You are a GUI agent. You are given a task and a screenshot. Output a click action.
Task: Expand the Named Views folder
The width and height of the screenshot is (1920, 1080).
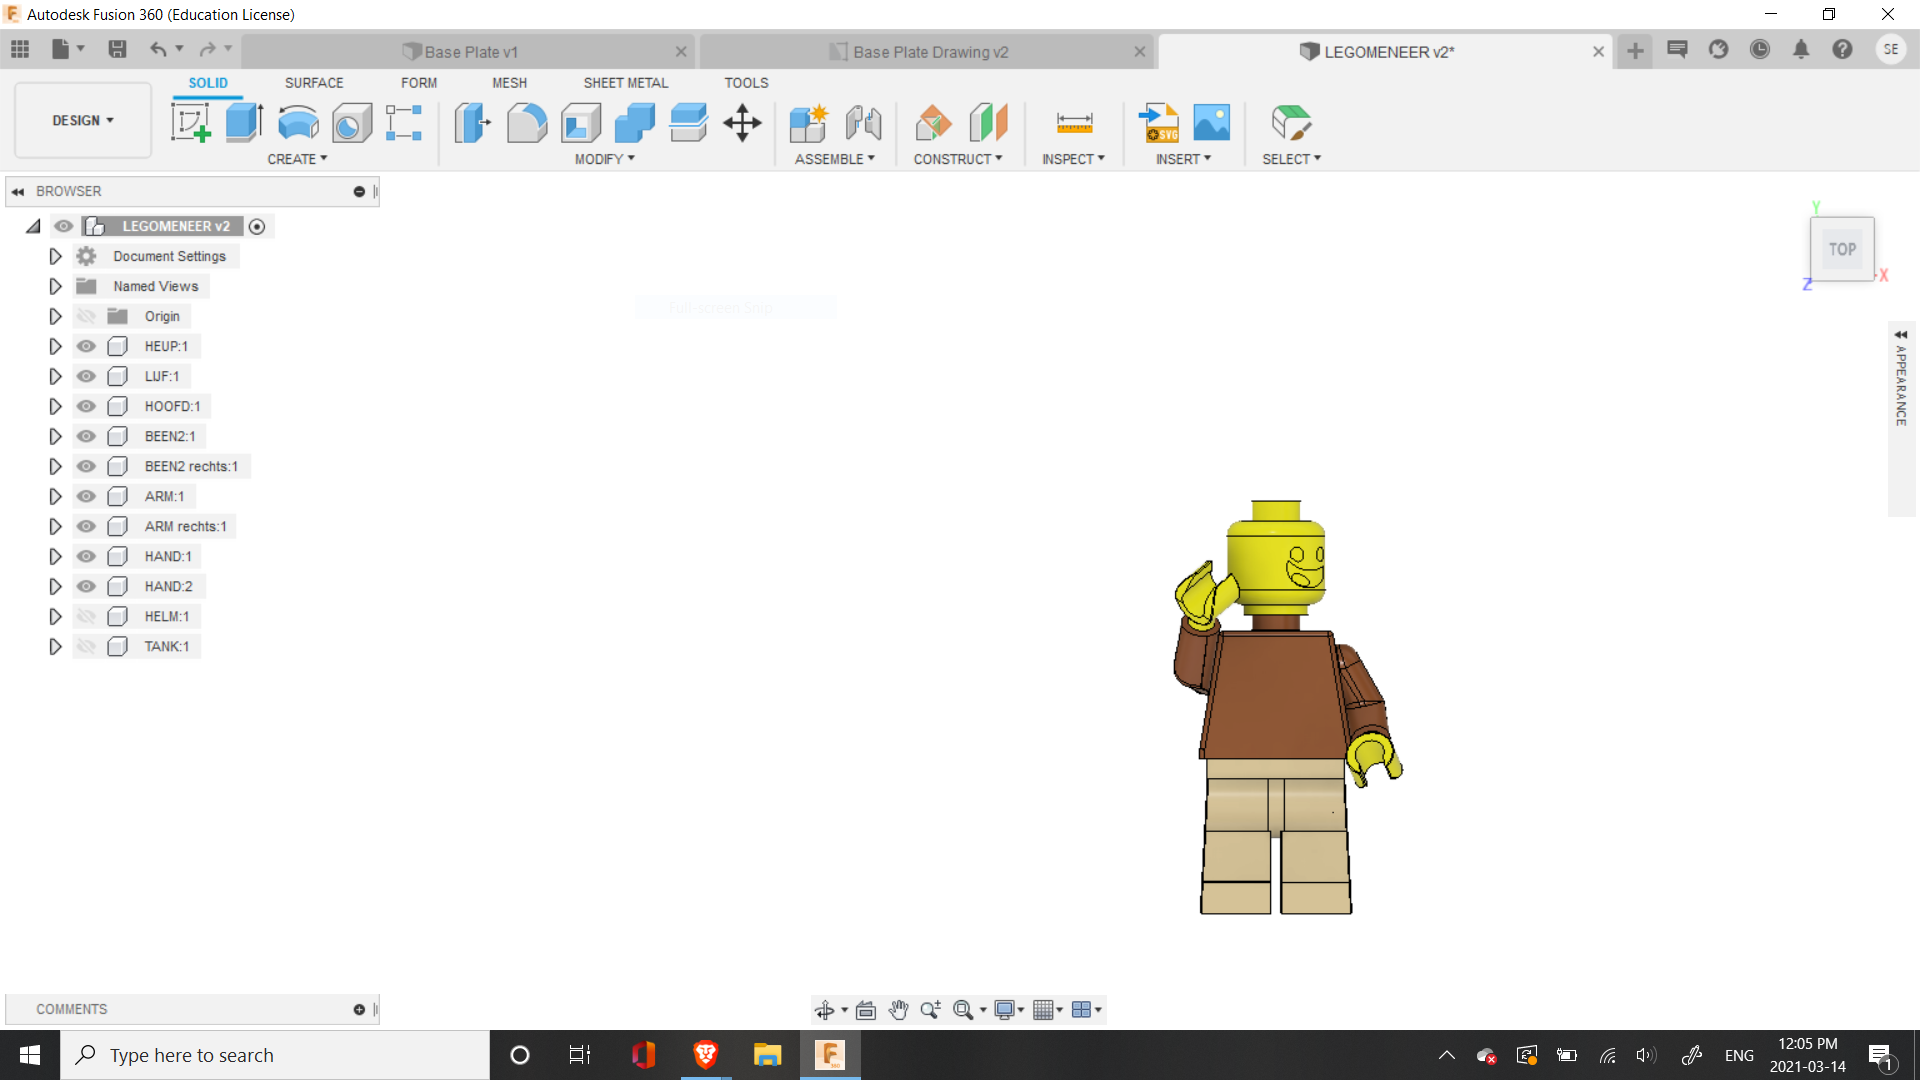(55, 286)
